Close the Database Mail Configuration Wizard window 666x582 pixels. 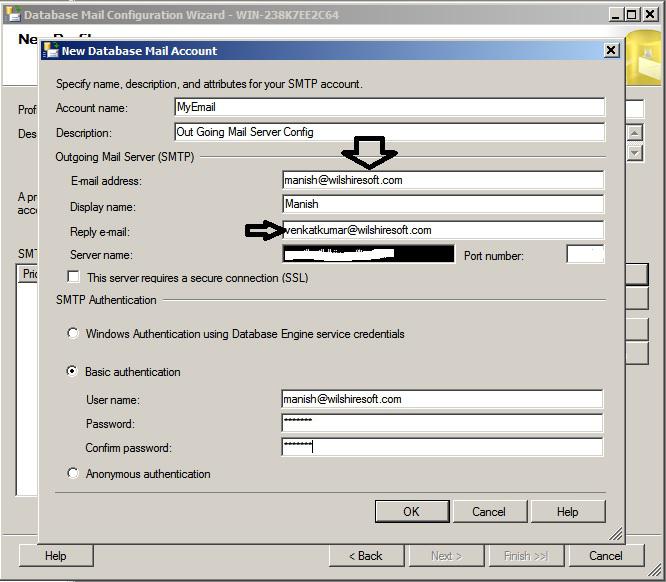650,14
